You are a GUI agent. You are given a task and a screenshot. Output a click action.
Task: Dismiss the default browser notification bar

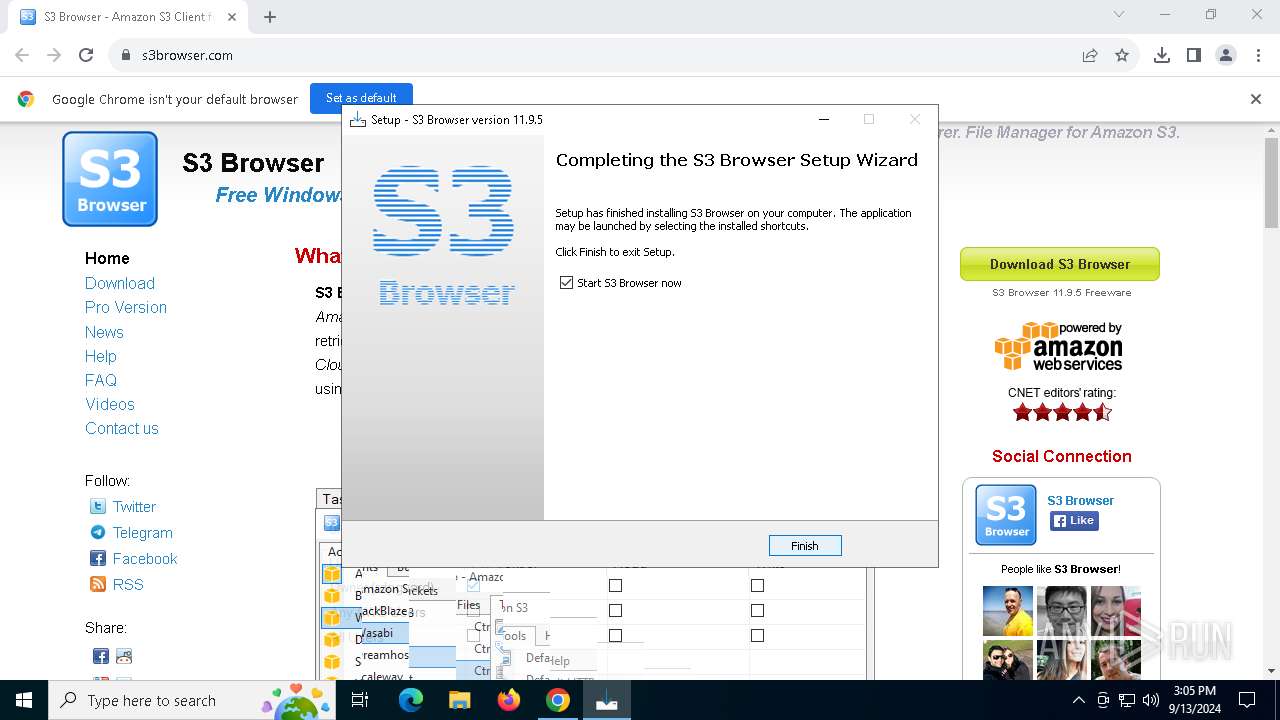[1256, 99]
